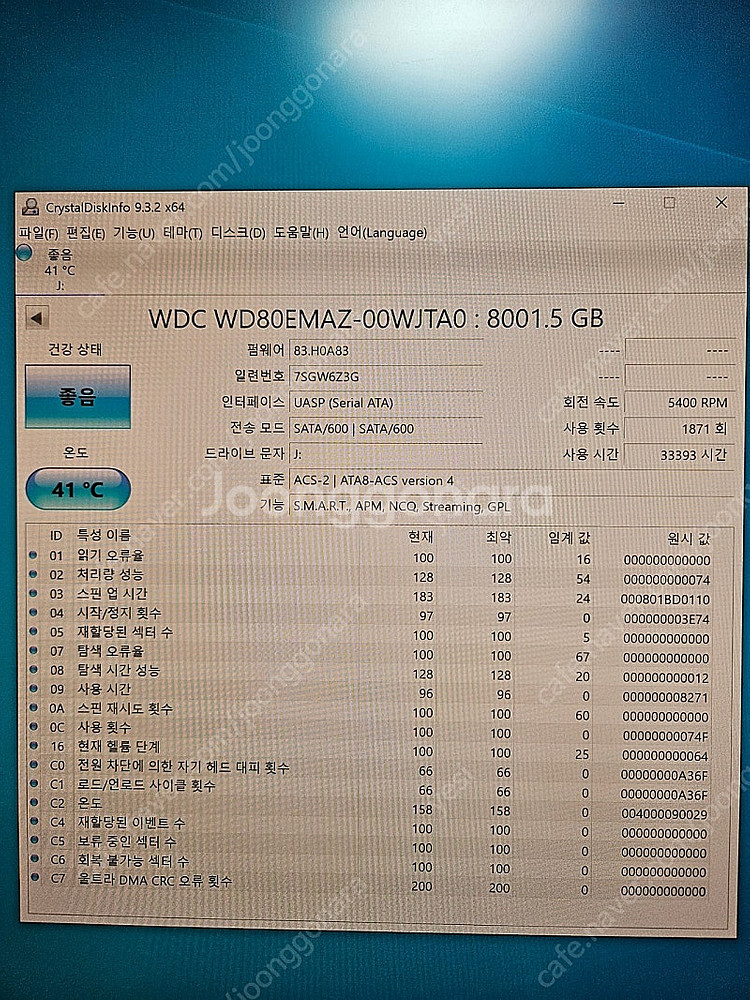Click status dot of row C2 온도

coord(34,802)
